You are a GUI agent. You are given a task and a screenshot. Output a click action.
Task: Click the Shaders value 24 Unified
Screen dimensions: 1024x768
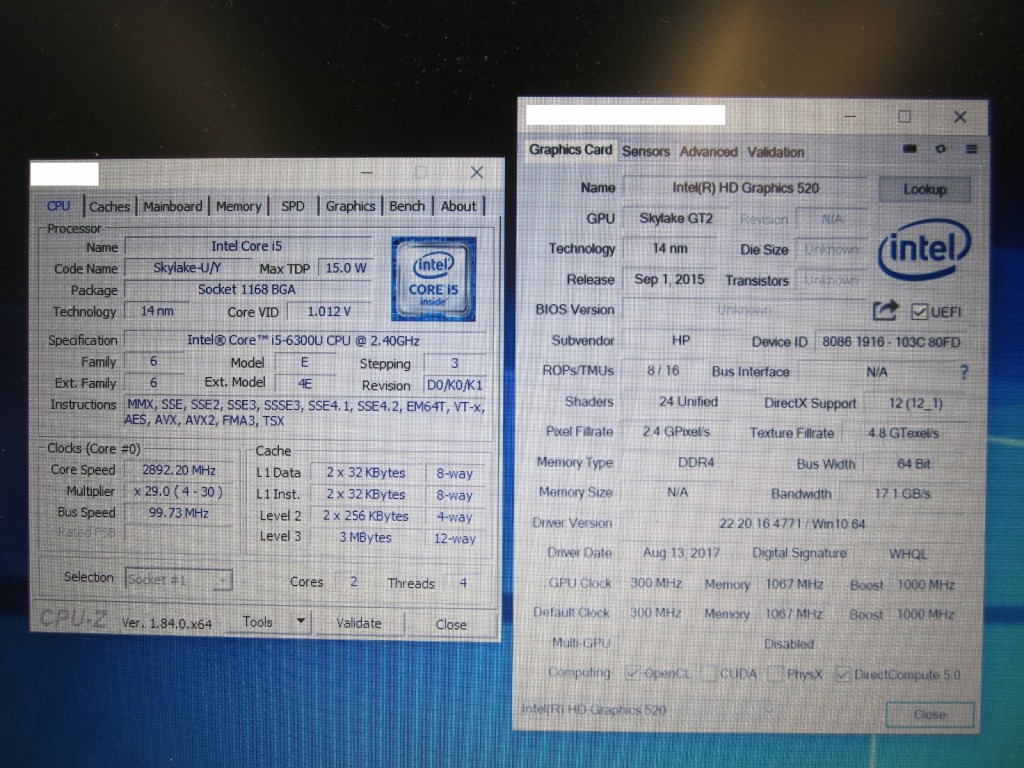[x=688, y=402]
